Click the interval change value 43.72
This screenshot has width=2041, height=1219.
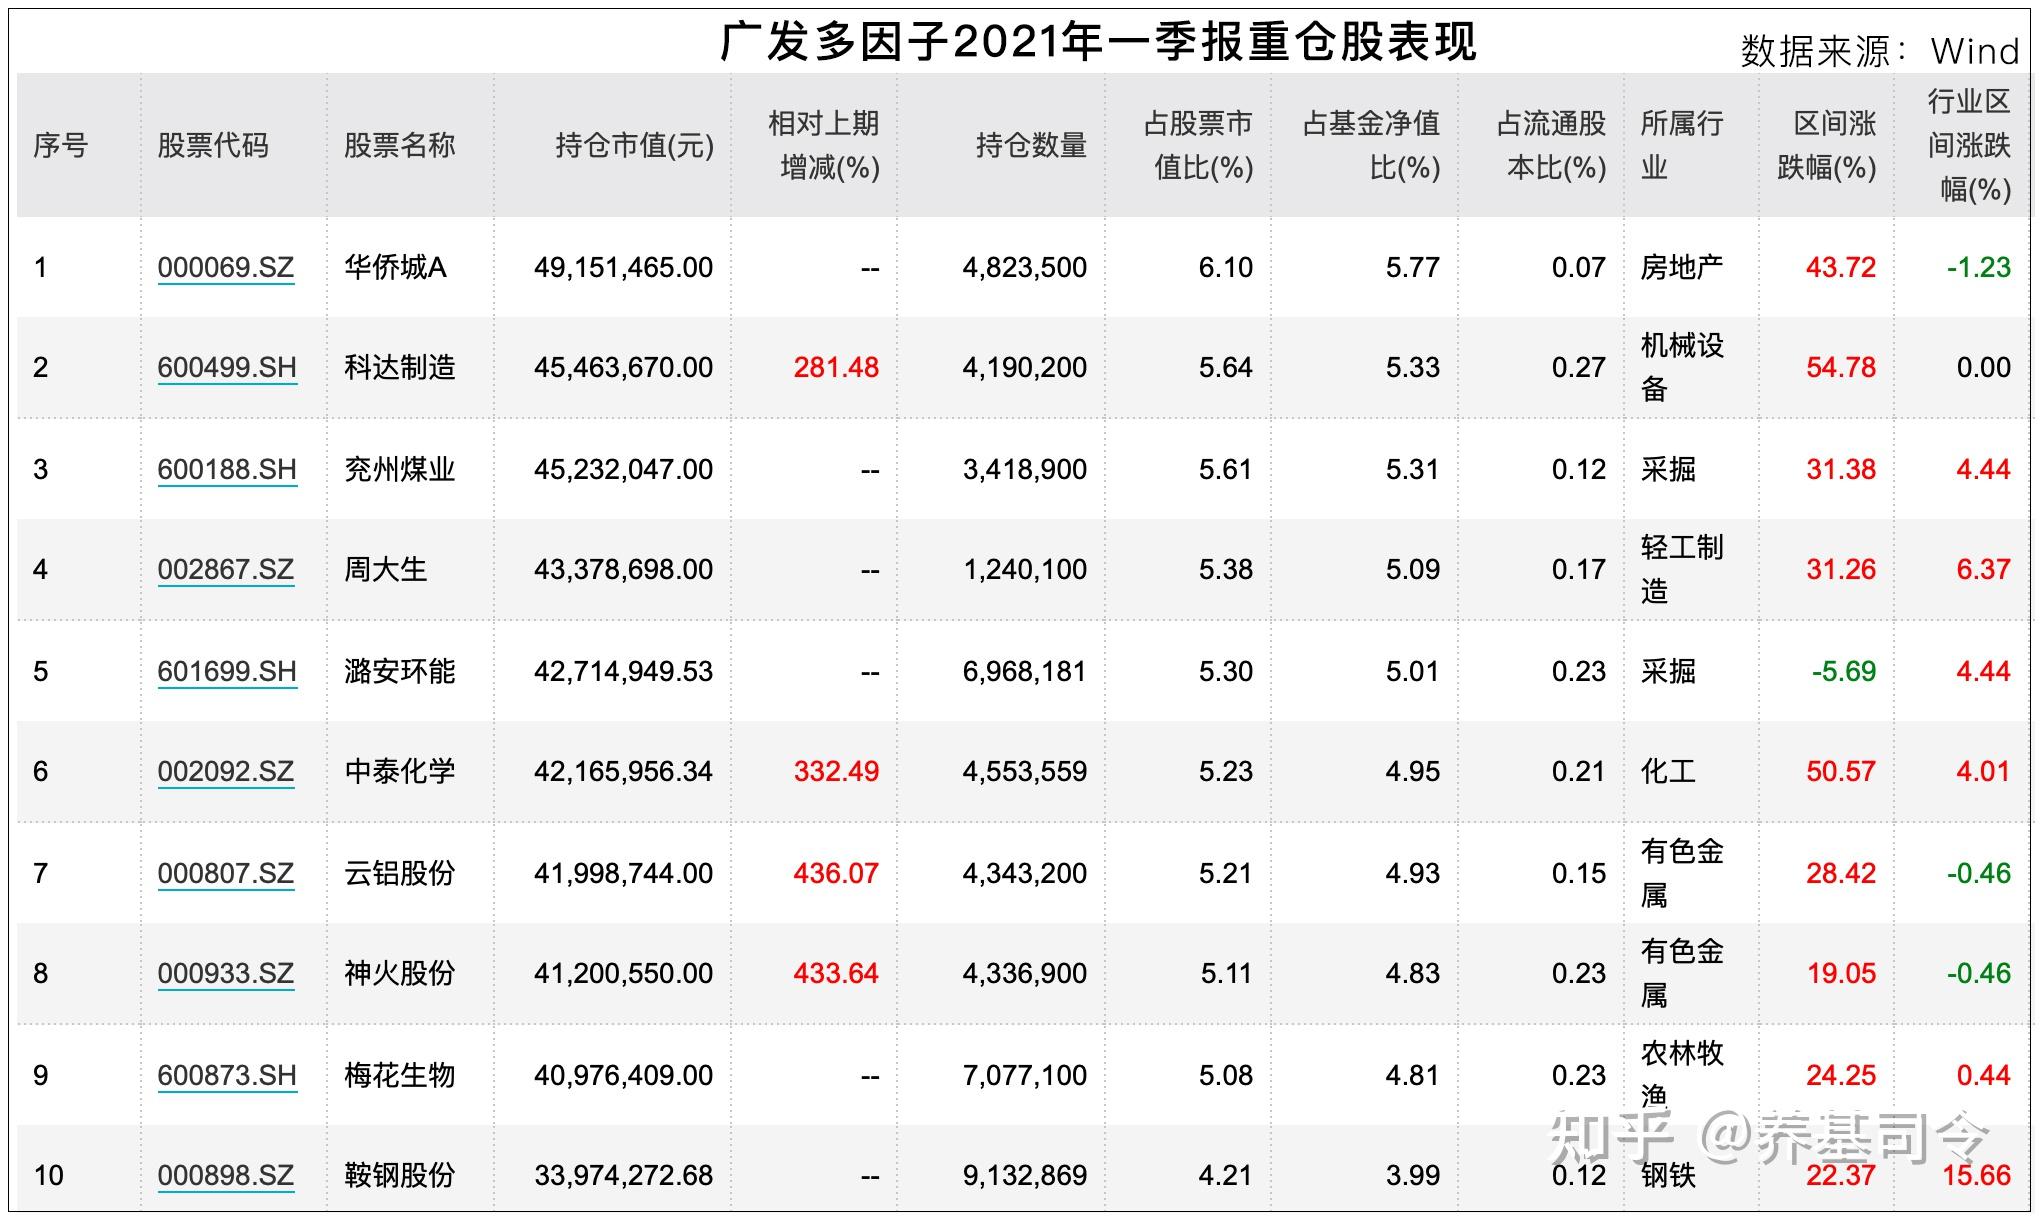(1841, 268)
